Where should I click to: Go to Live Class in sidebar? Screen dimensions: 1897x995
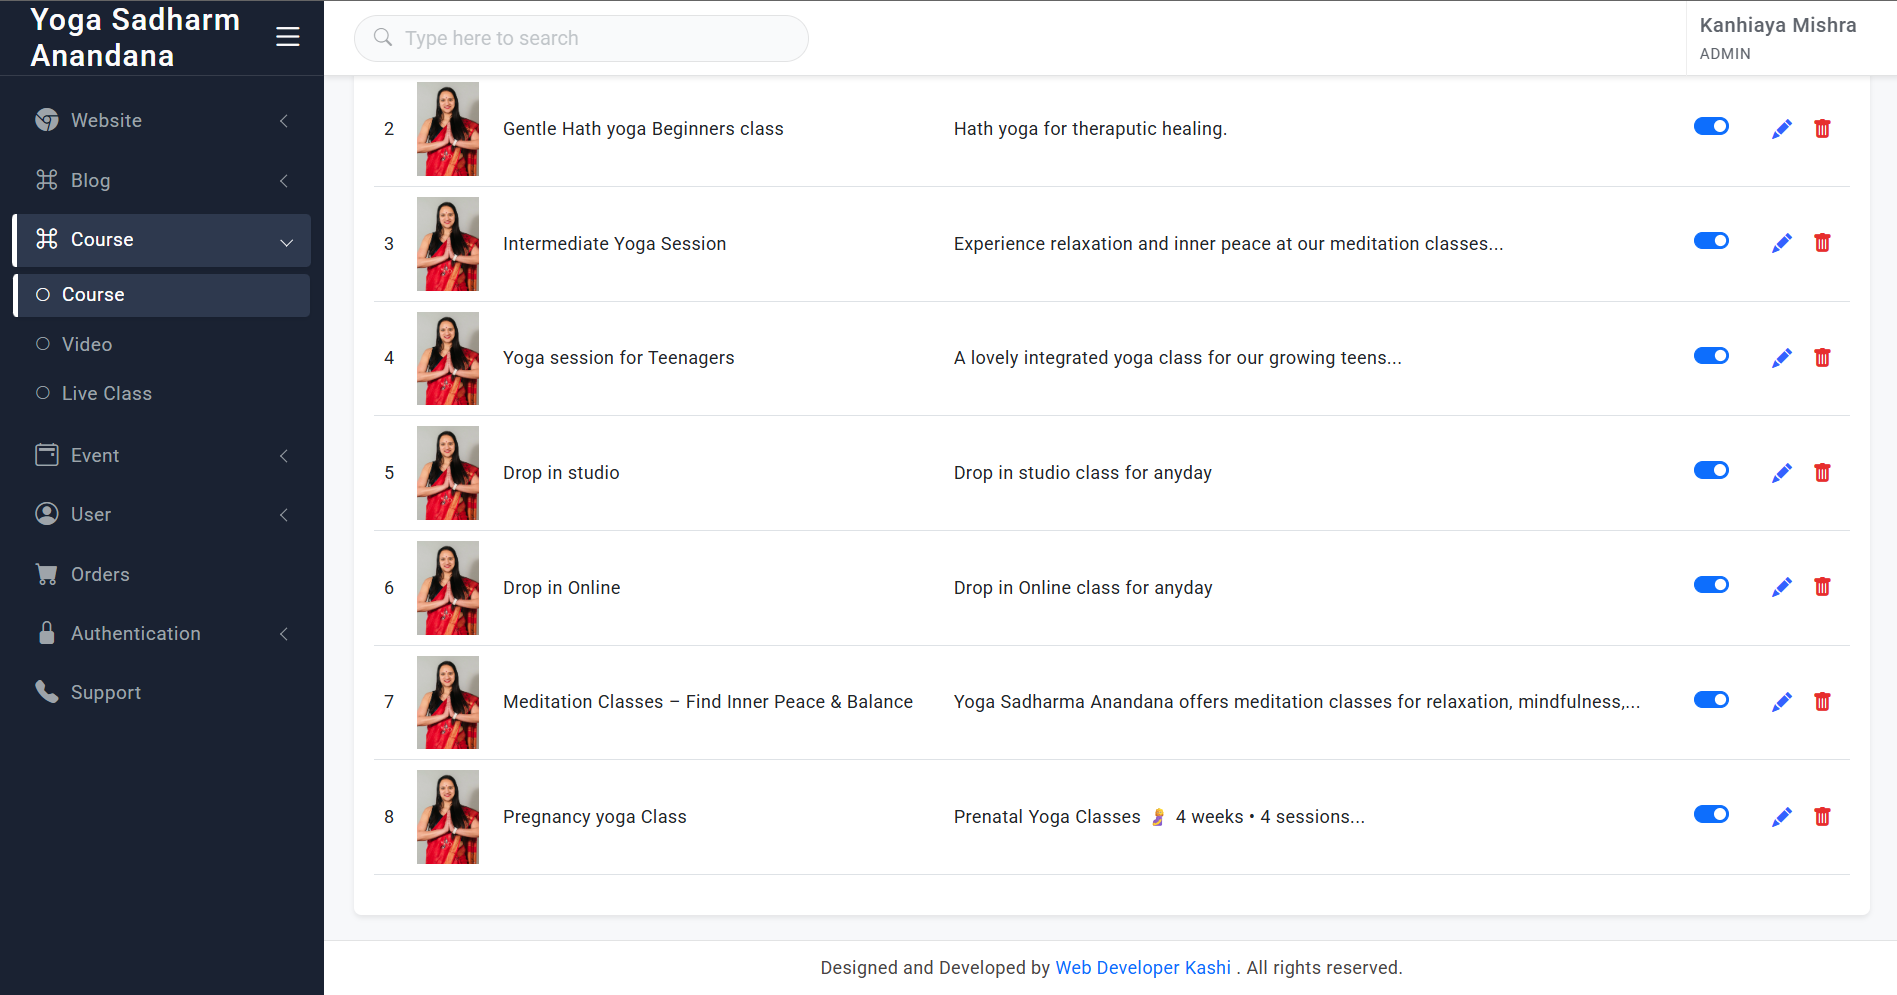pos(106,393)
